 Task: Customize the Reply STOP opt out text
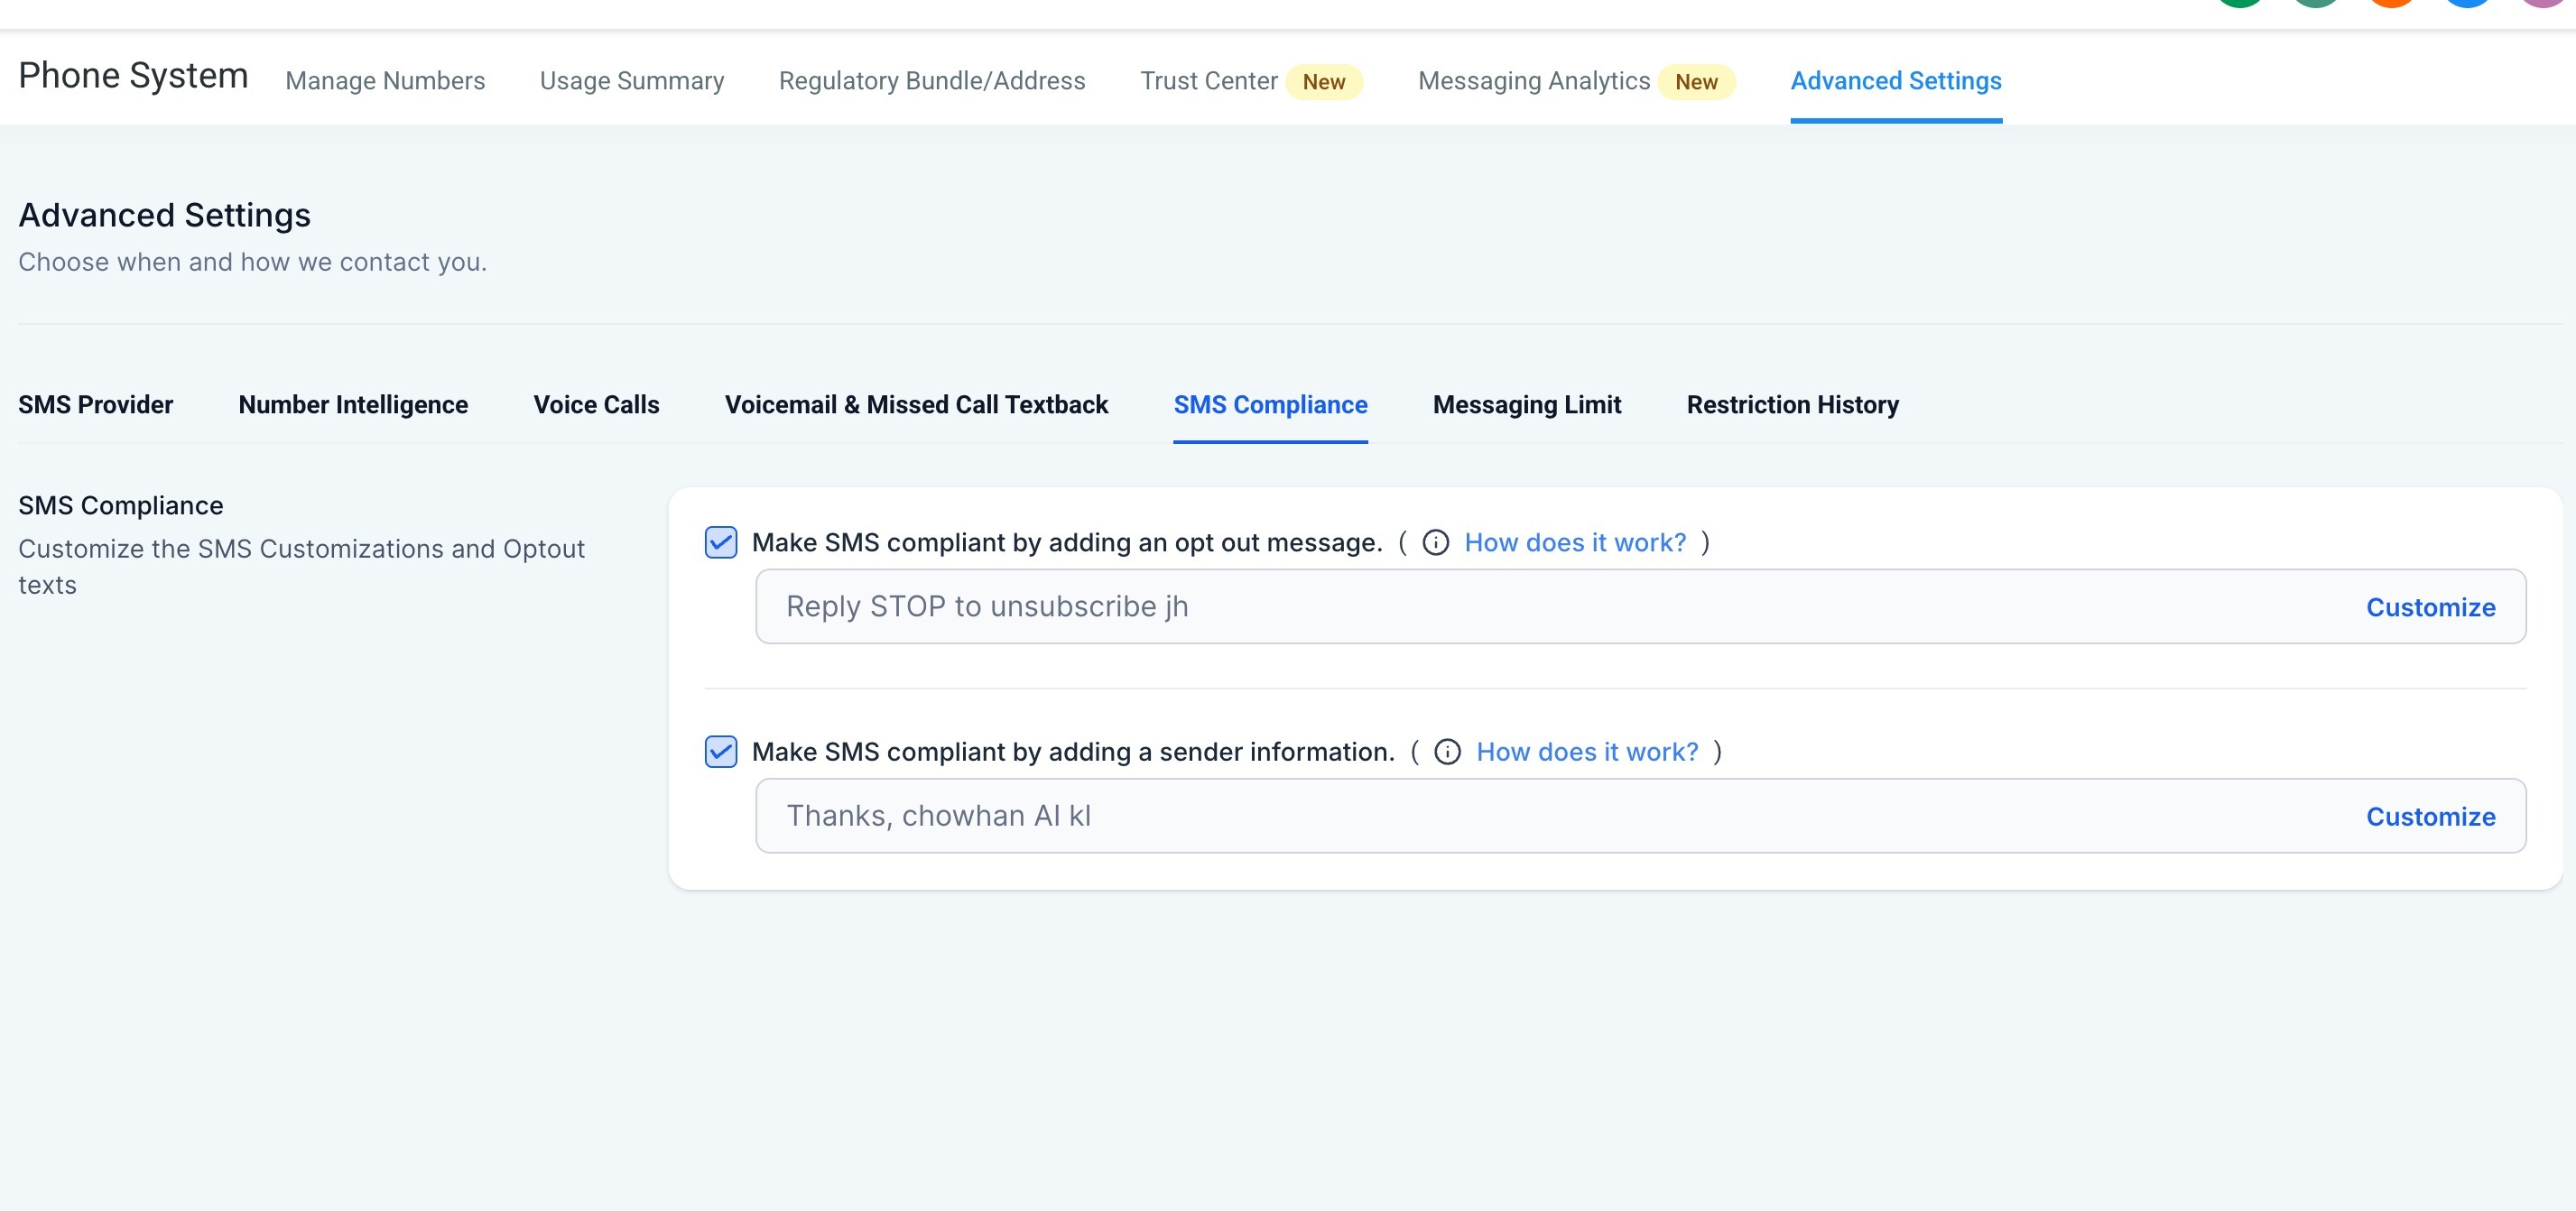2429,607
